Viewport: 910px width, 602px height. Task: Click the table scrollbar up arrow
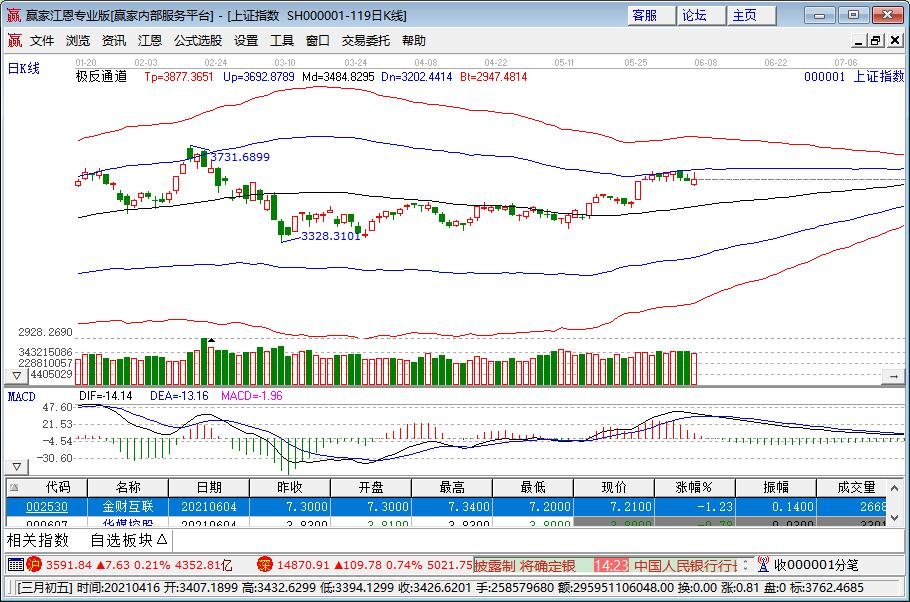(x=894, y=488)
